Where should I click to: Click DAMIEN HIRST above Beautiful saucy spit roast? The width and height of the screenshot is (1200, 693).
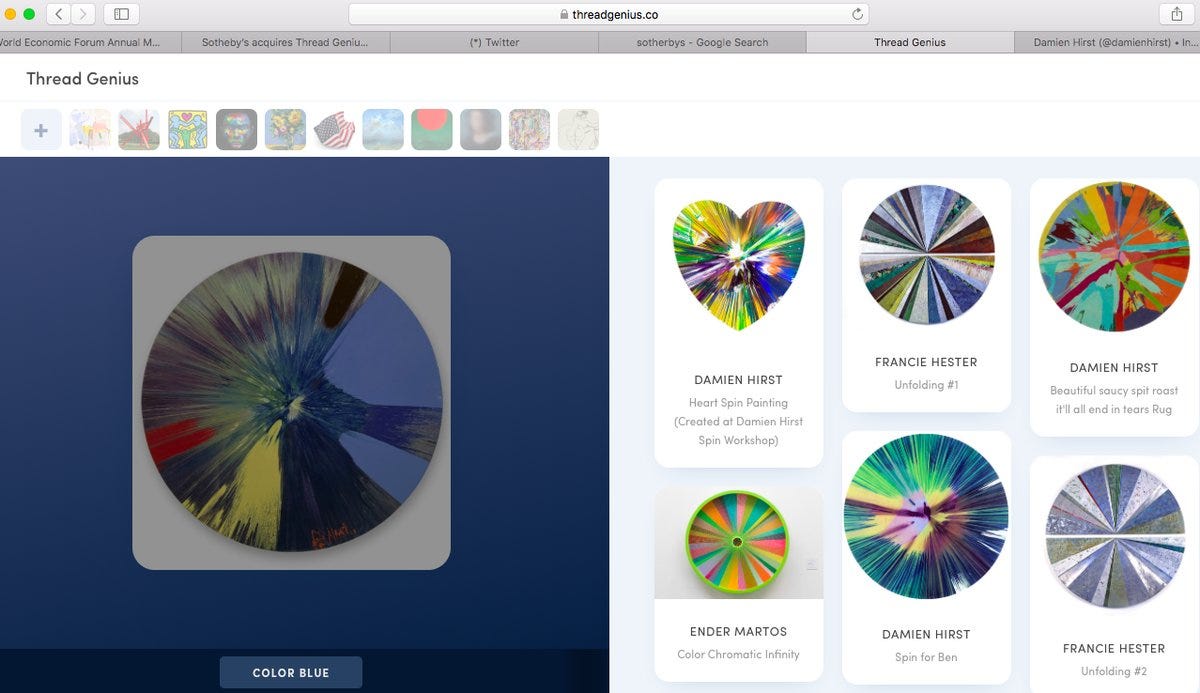1114,368
